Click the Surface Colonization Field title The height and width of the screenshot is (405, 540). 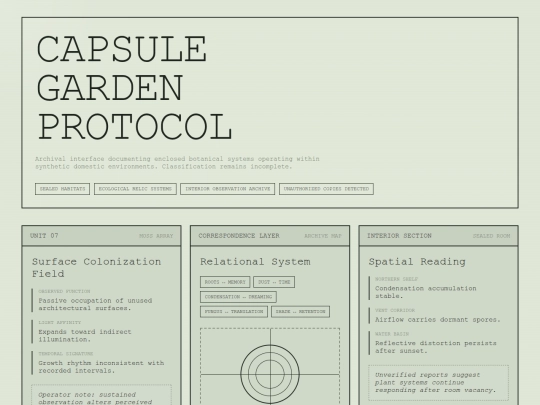pyautogui.click(x=96, y=268)
